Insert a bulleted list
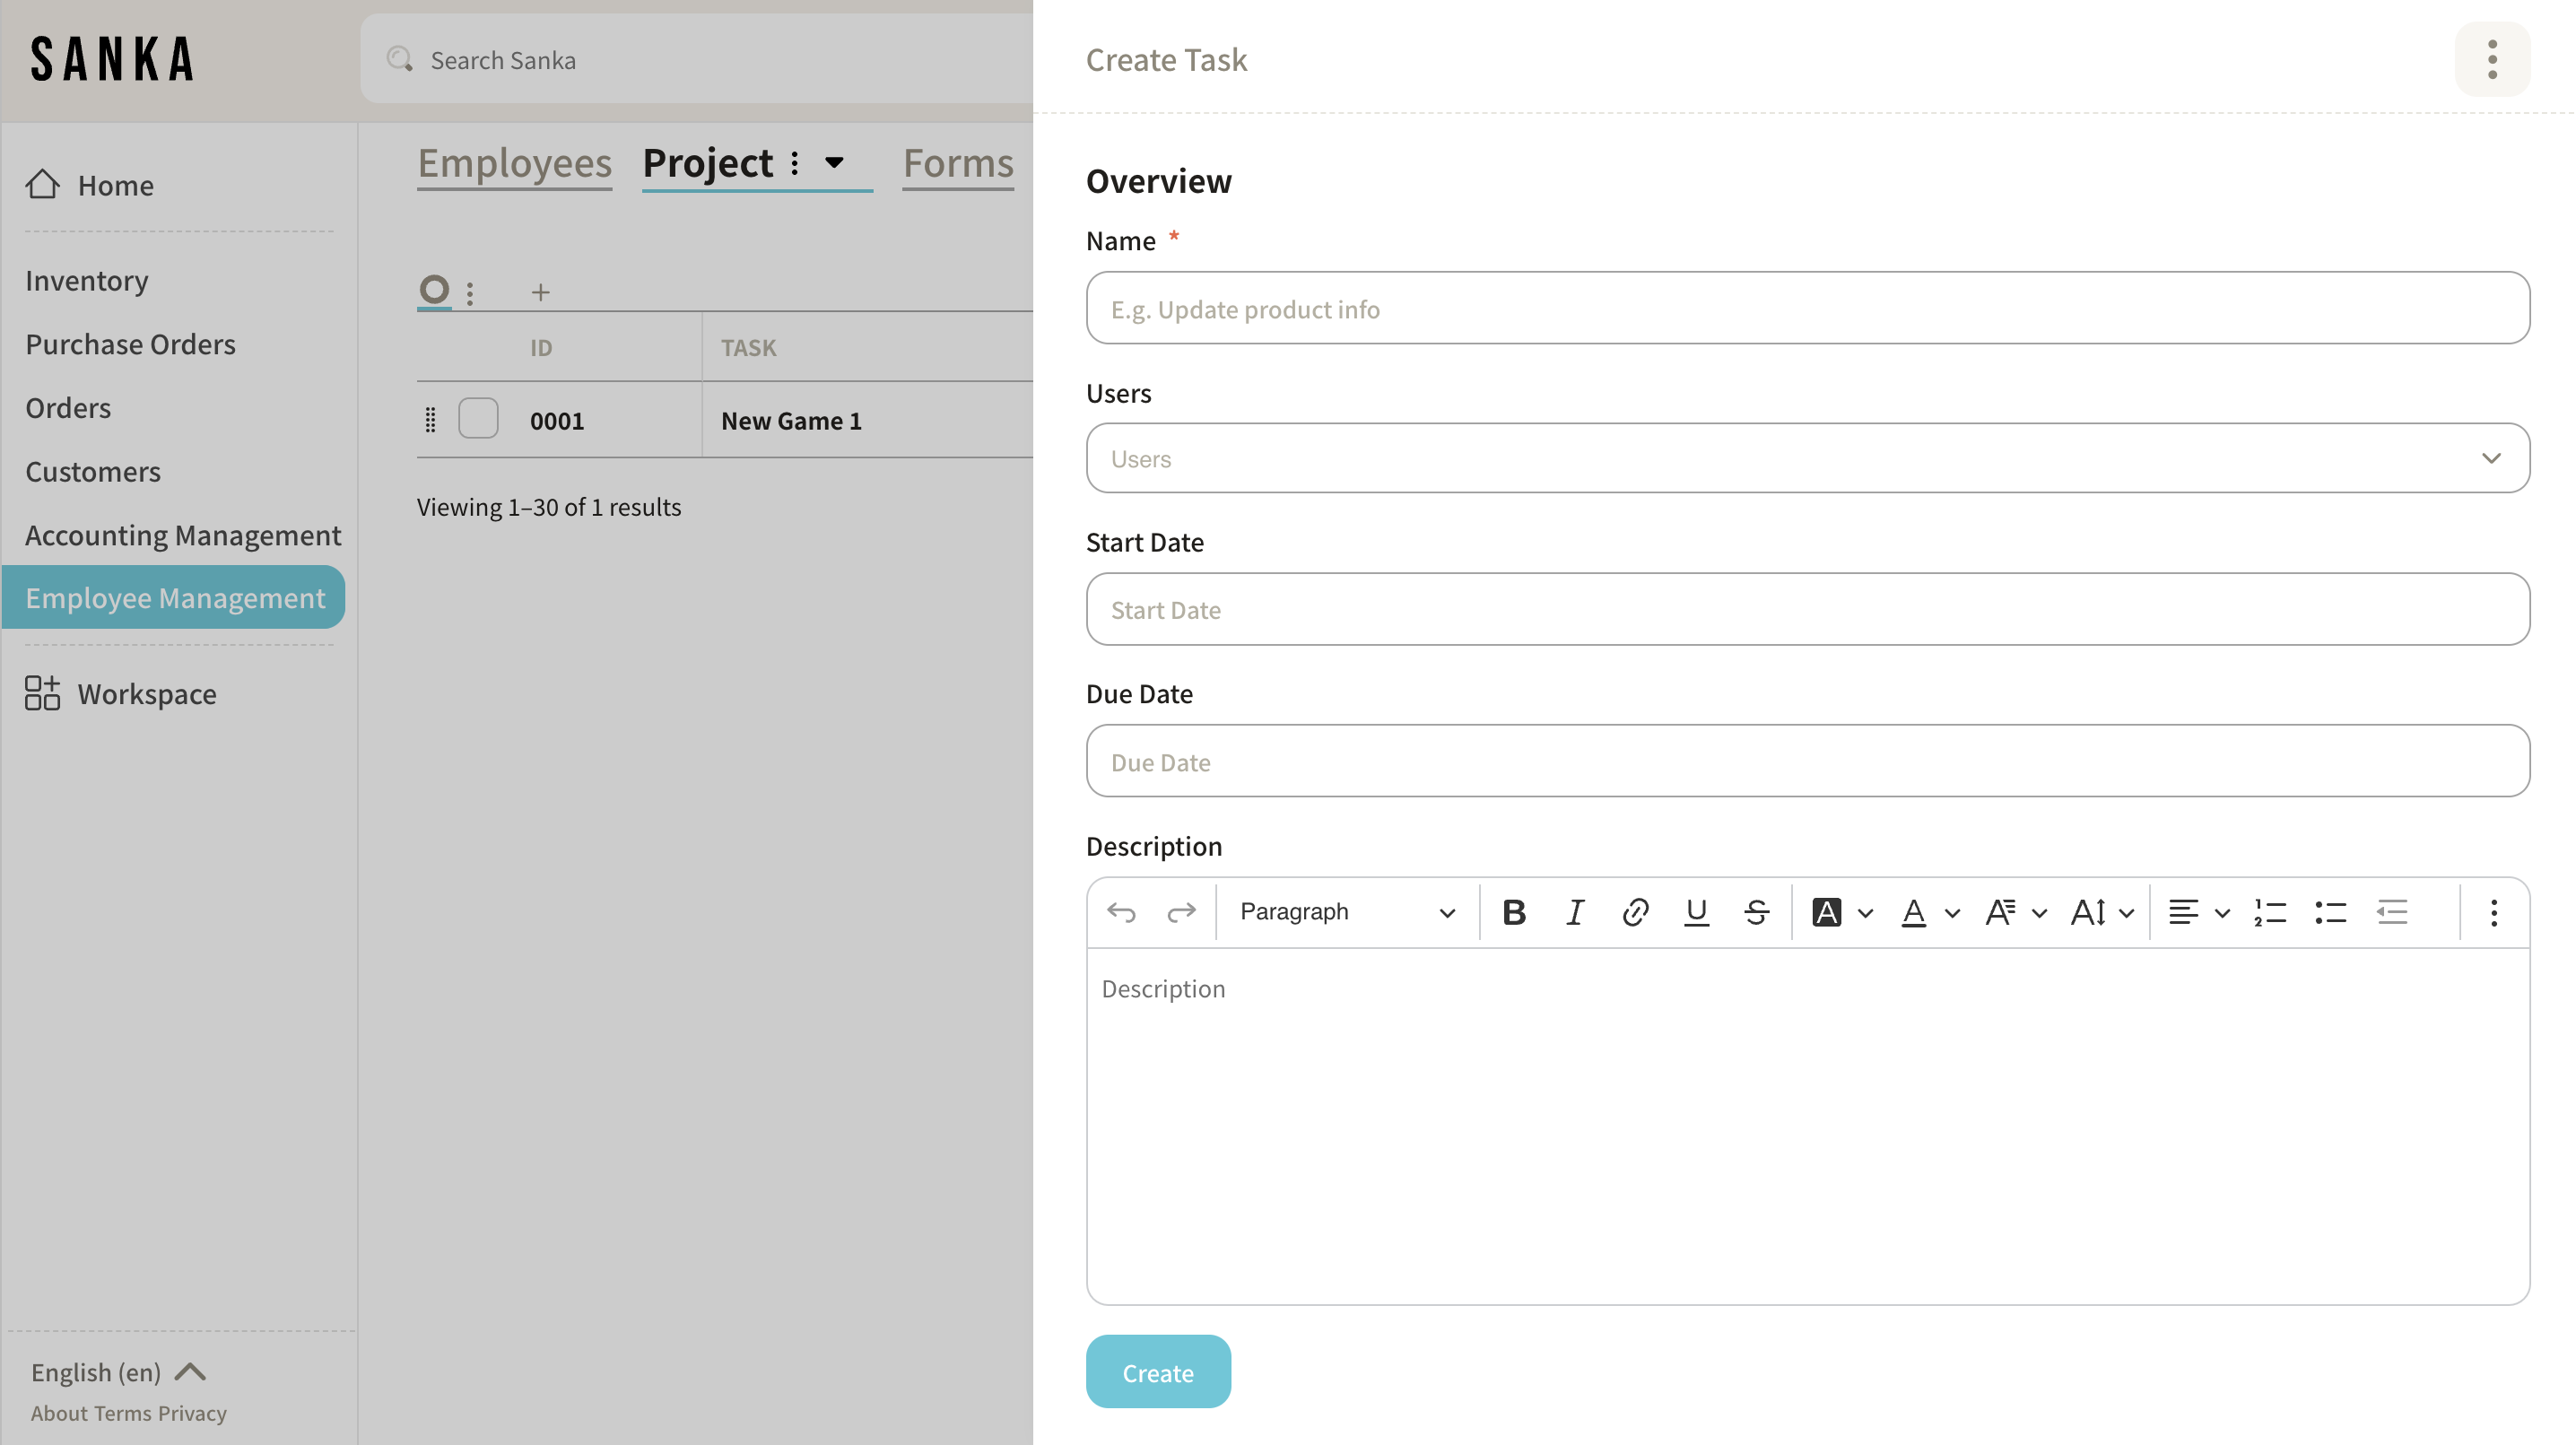The height and width of the screenshot is (1445, 2576). click(x=2330, y=912)
